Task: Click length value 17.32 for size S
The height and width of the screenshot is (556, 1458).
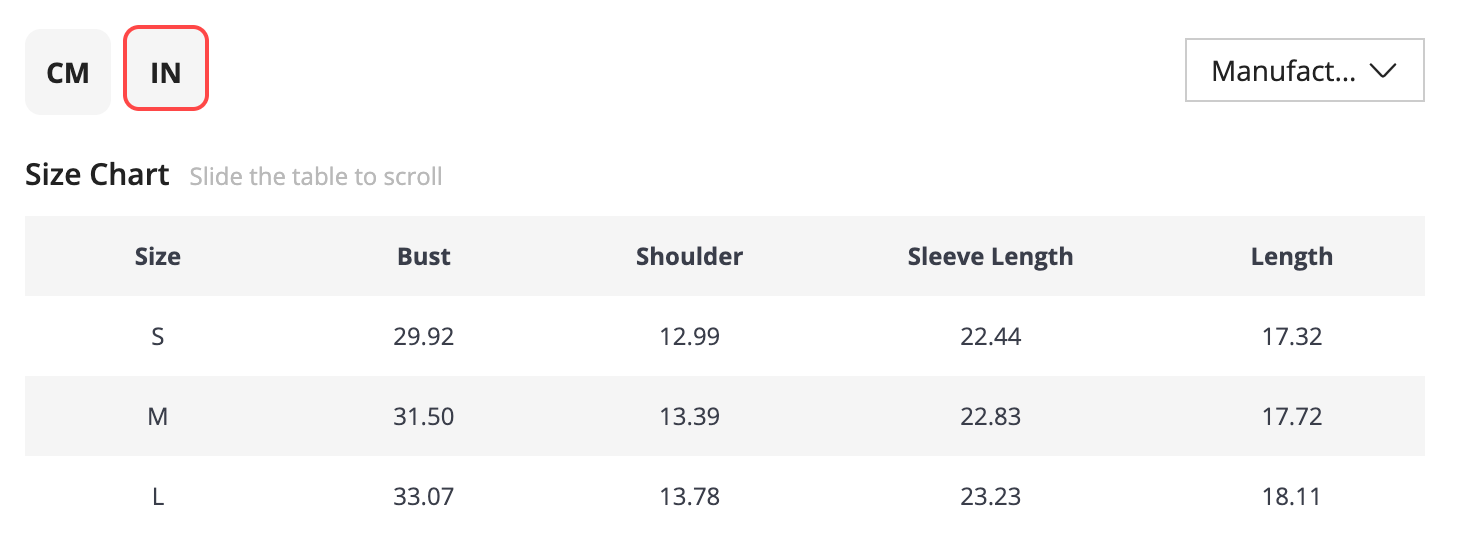Action: point(1292,337)
